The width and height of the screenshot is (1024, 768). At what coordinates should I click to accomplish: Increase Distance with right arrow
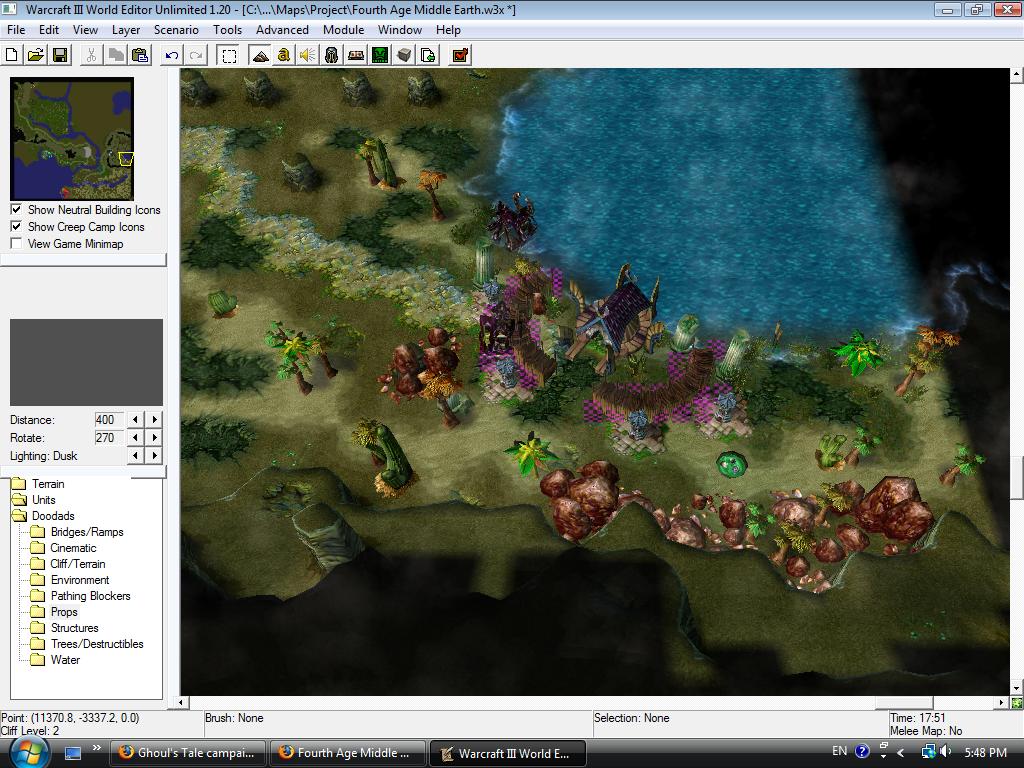tap(155, 419)
